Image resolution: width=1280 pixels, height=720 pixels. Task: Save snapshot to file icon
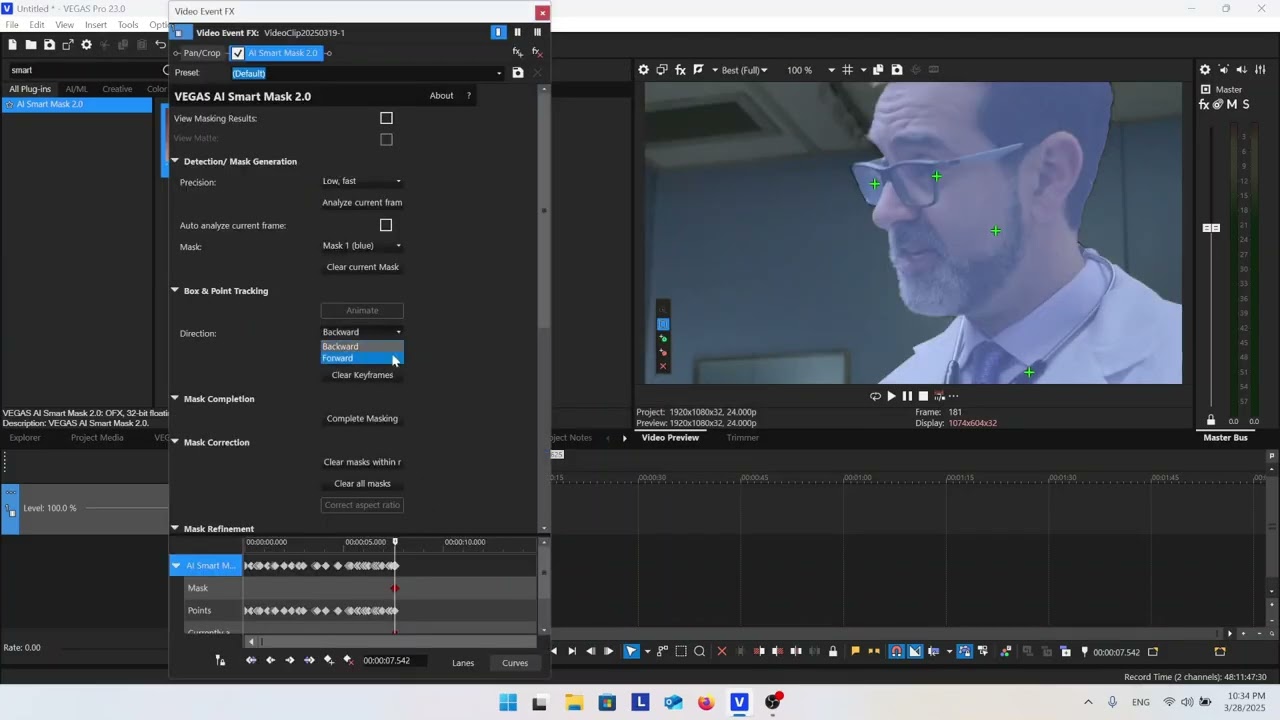[x=897, y=70]
